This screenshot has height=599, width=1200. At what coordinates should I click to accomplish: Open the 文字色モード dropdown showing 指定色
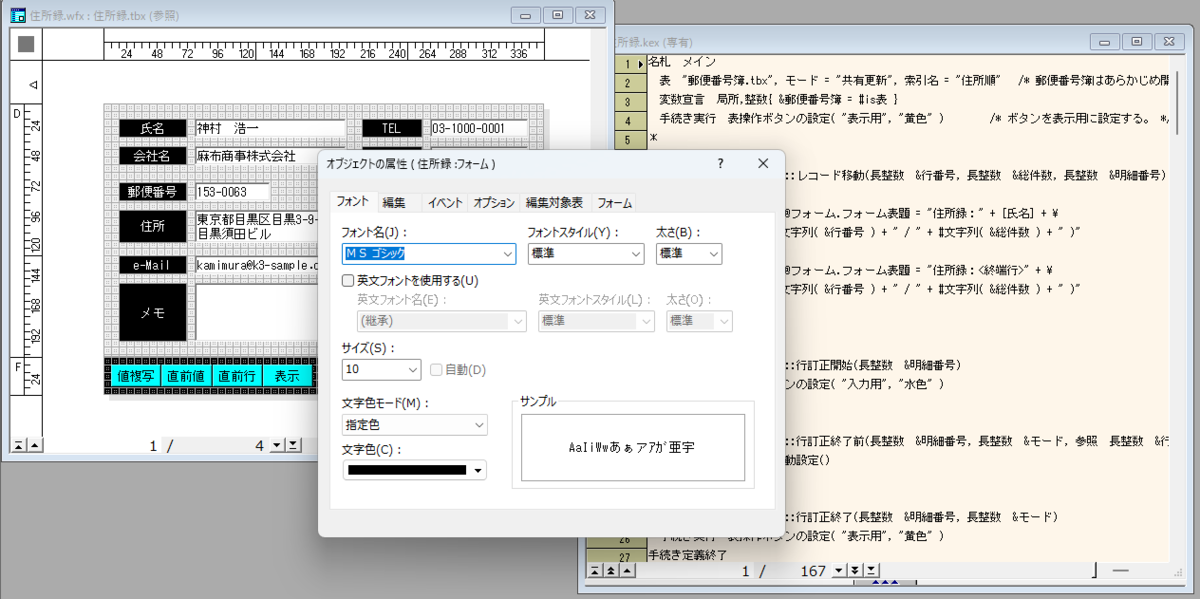click(477, 425)
